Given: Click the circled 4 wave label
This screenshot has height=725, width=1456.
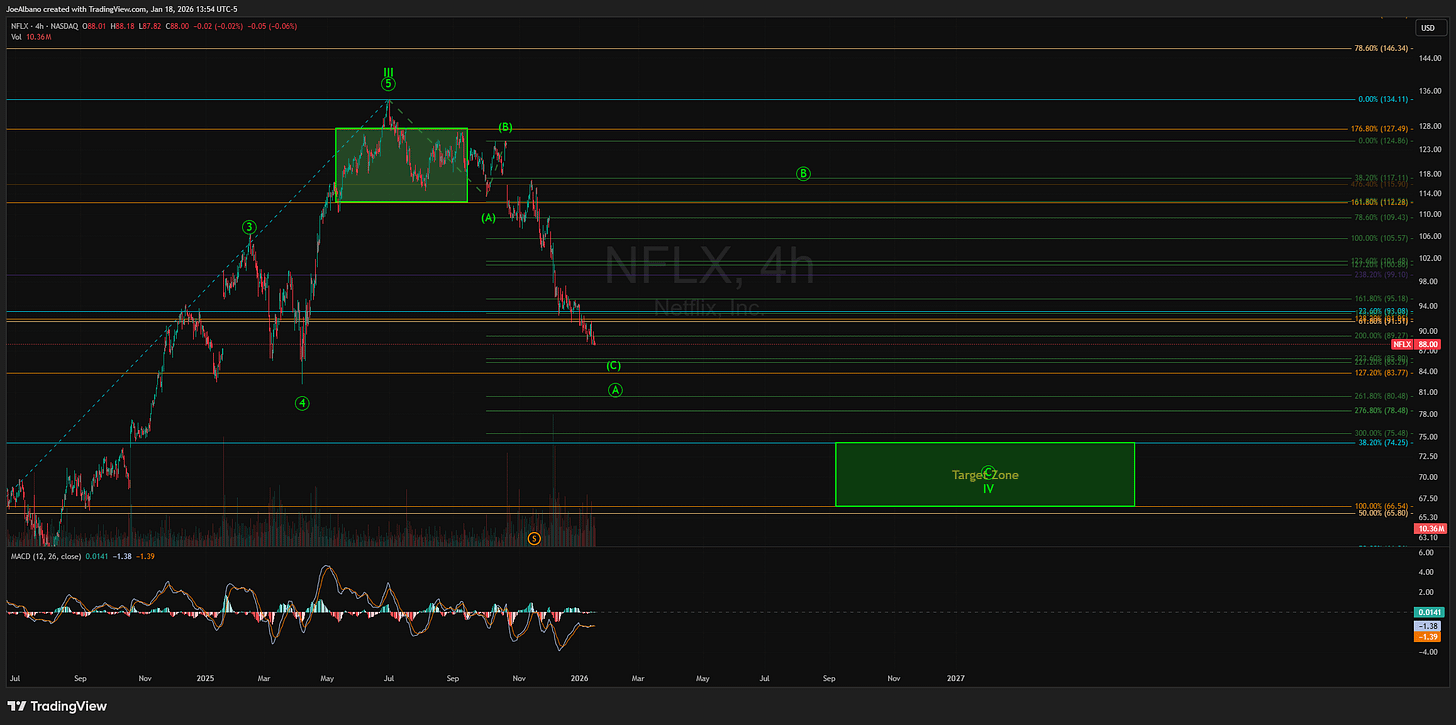Looking at the screenshot, I should pyautogui.click(x=302, y=403).
